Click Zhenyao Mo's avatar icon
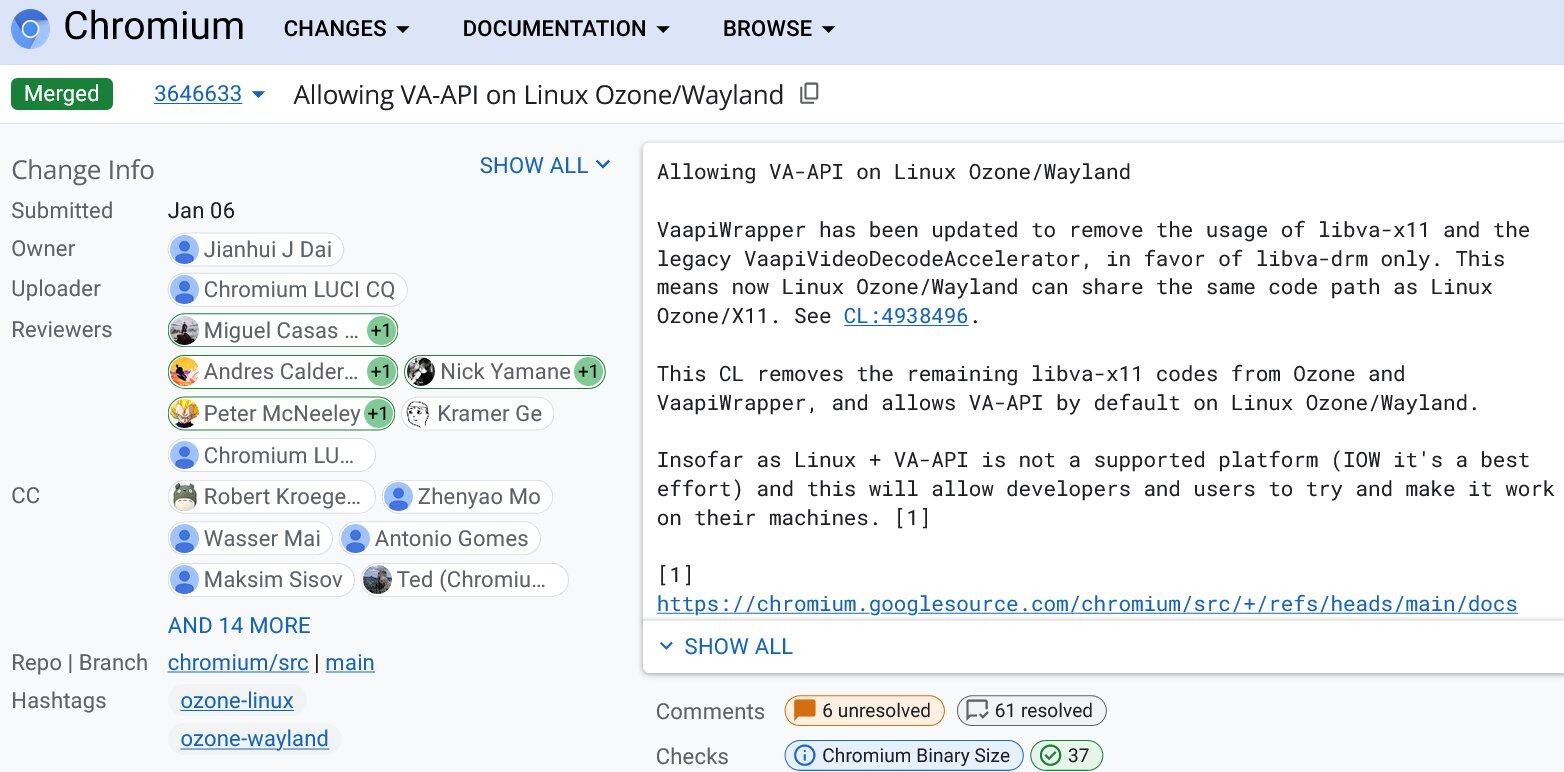Image resolution: width=1564 pixels, height=772 pixels. coord(398,497)
